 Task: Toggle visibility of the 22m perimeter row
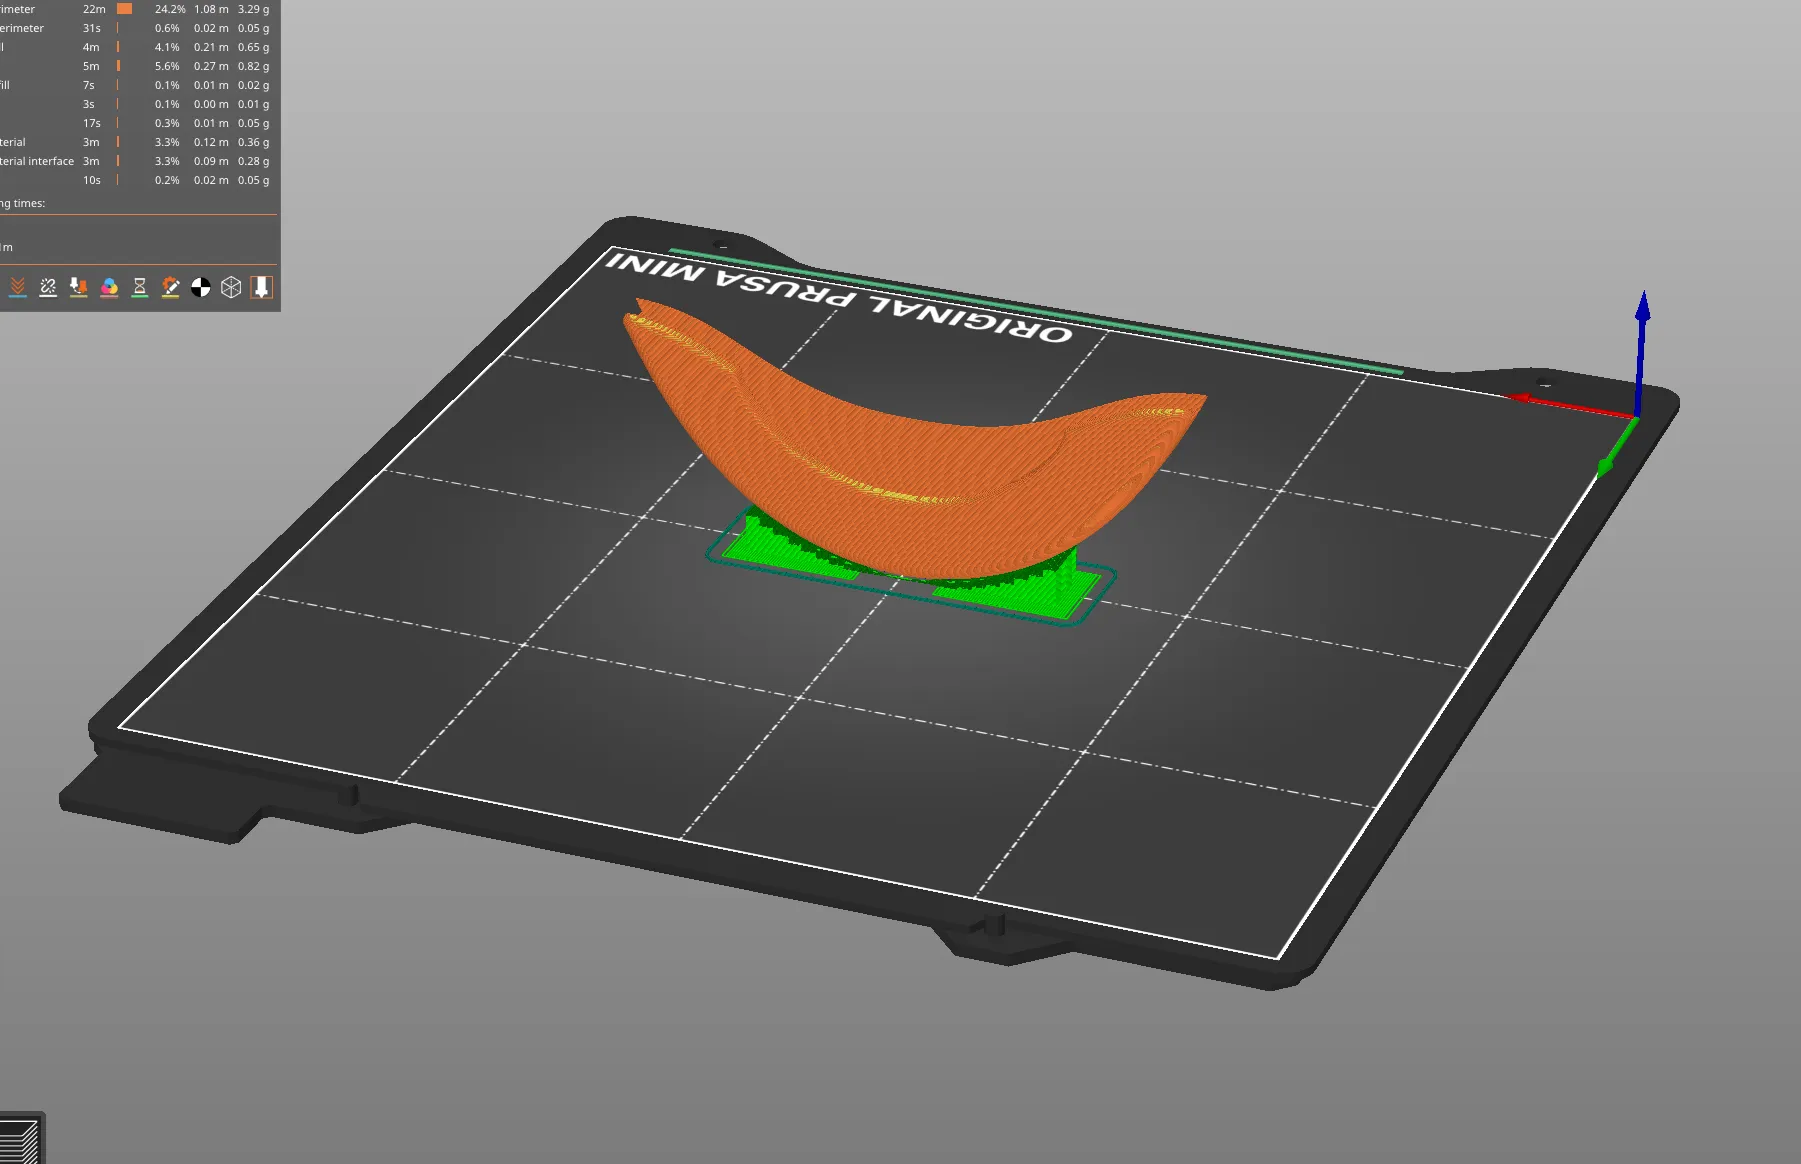[137, 9]
